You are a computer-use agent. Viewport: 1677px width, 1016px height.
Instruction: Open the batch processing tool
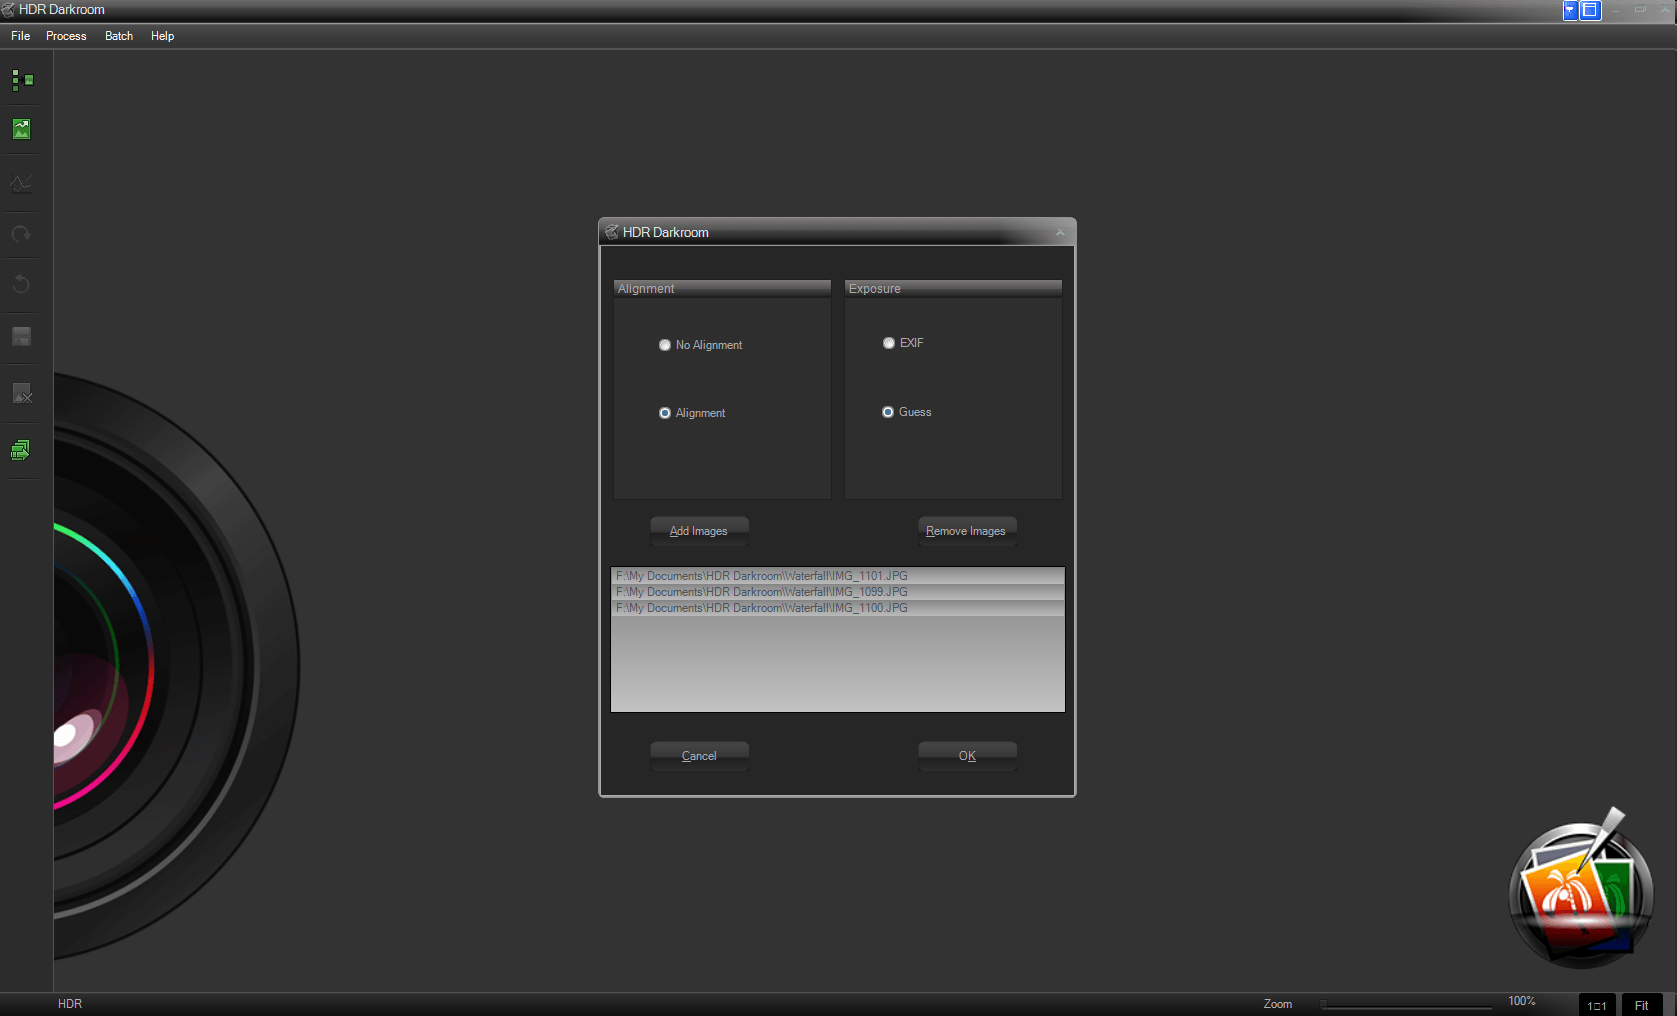click(x=21, y=449)
